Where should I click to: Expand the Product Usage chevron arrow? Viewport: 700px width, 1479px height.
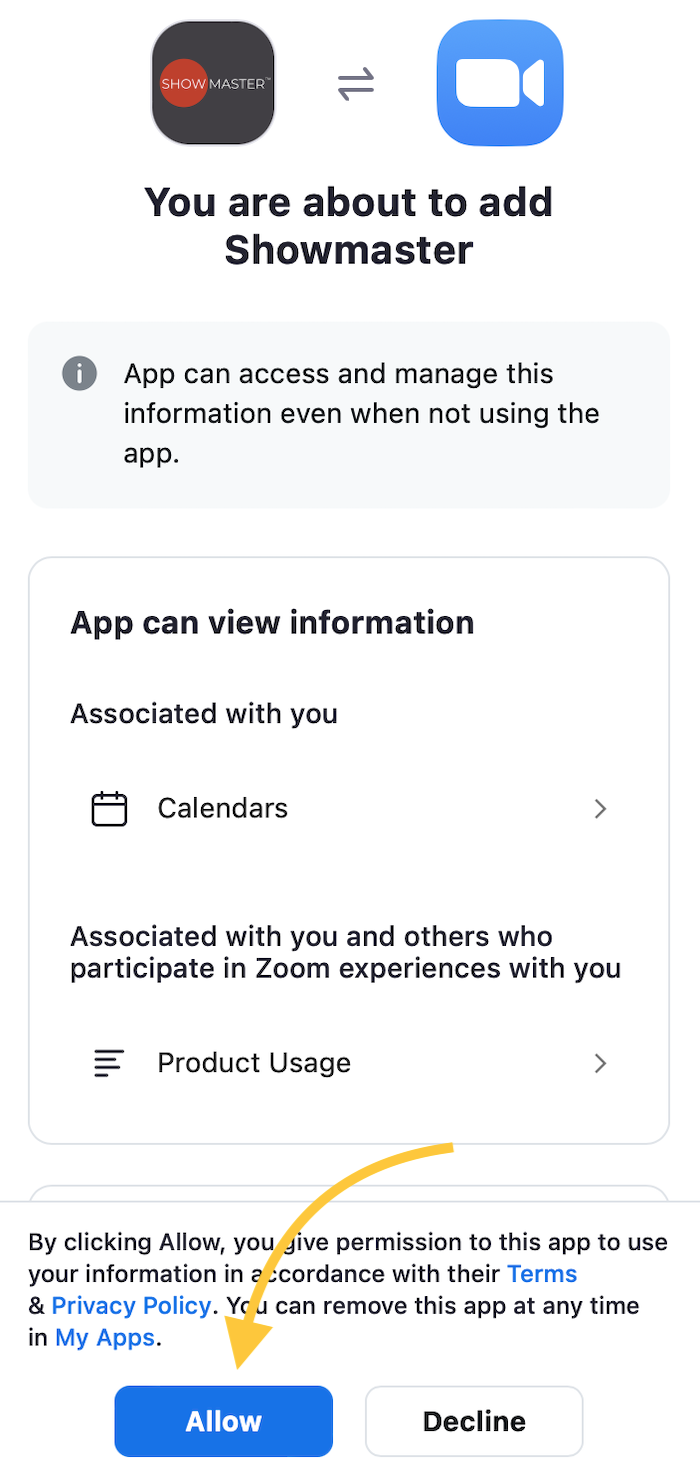[x=600, y=1063]
